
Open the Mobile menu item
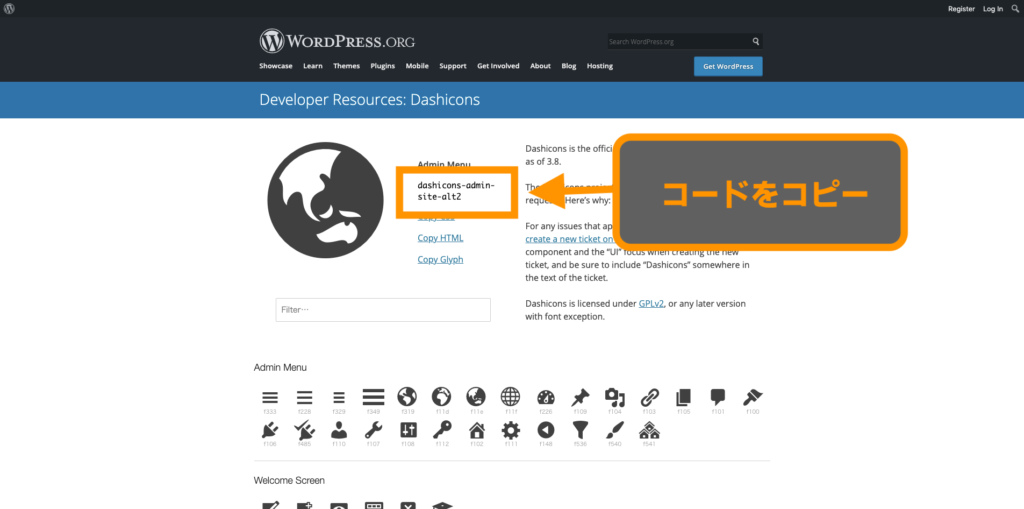tap(417, 66)
